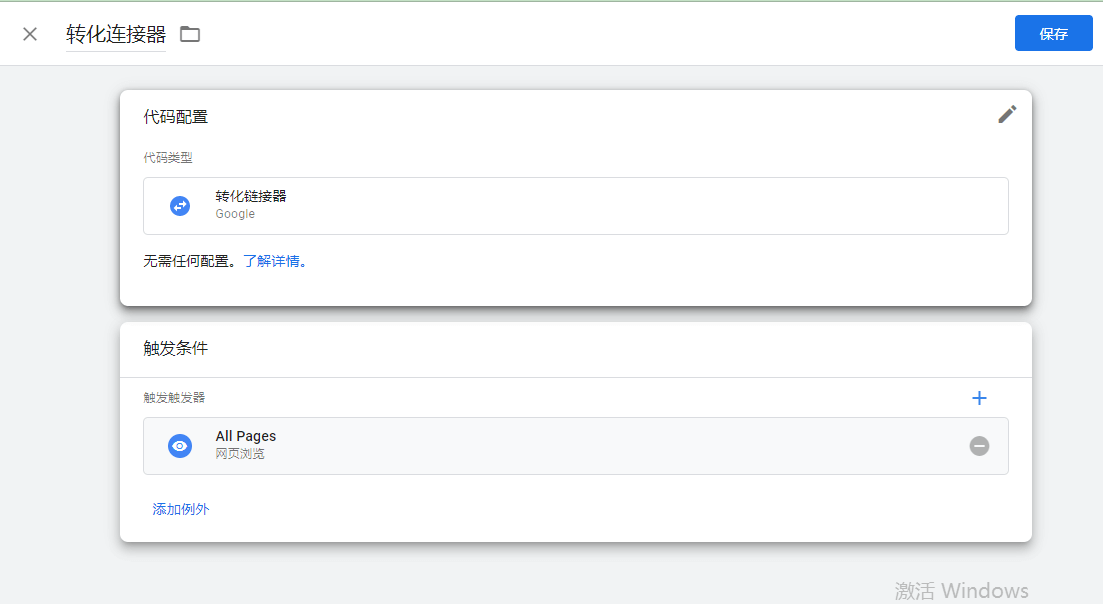Click the blue 转化链接器 arrows icon

point(180,206)
